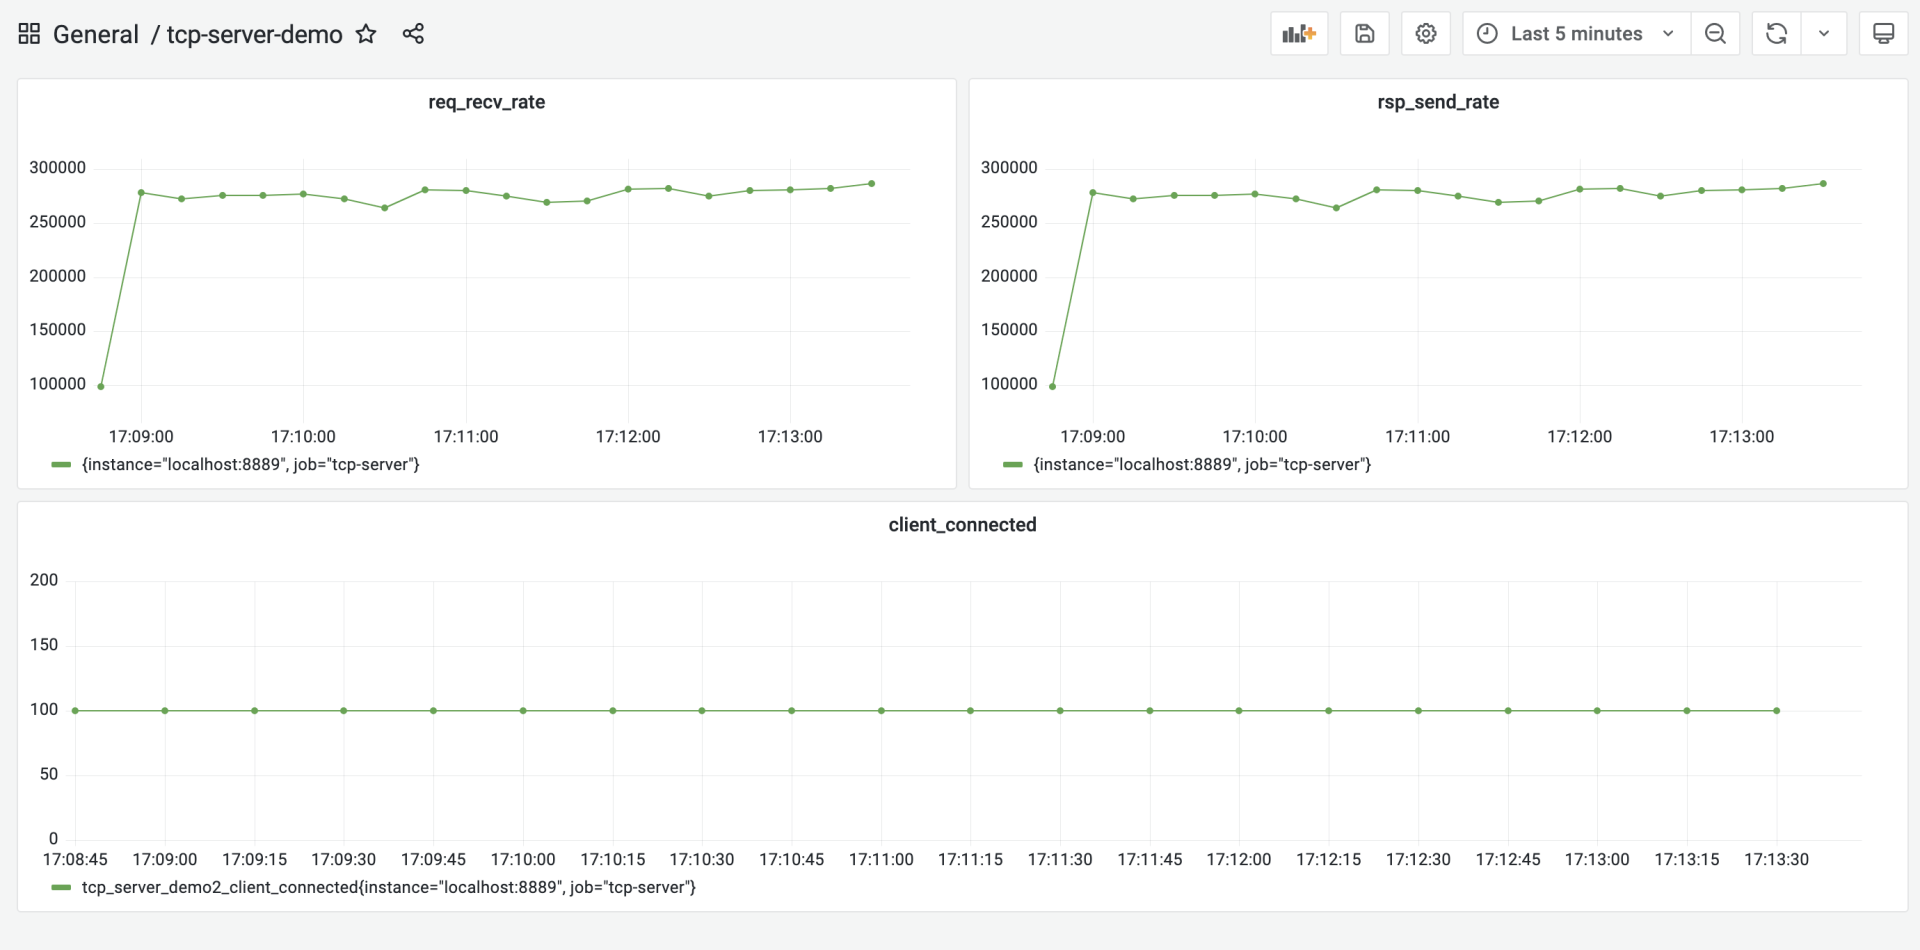Star the tcp-server-demo dashboard
This screenshot has width=1920, height=950.
[x=366, y=34]
